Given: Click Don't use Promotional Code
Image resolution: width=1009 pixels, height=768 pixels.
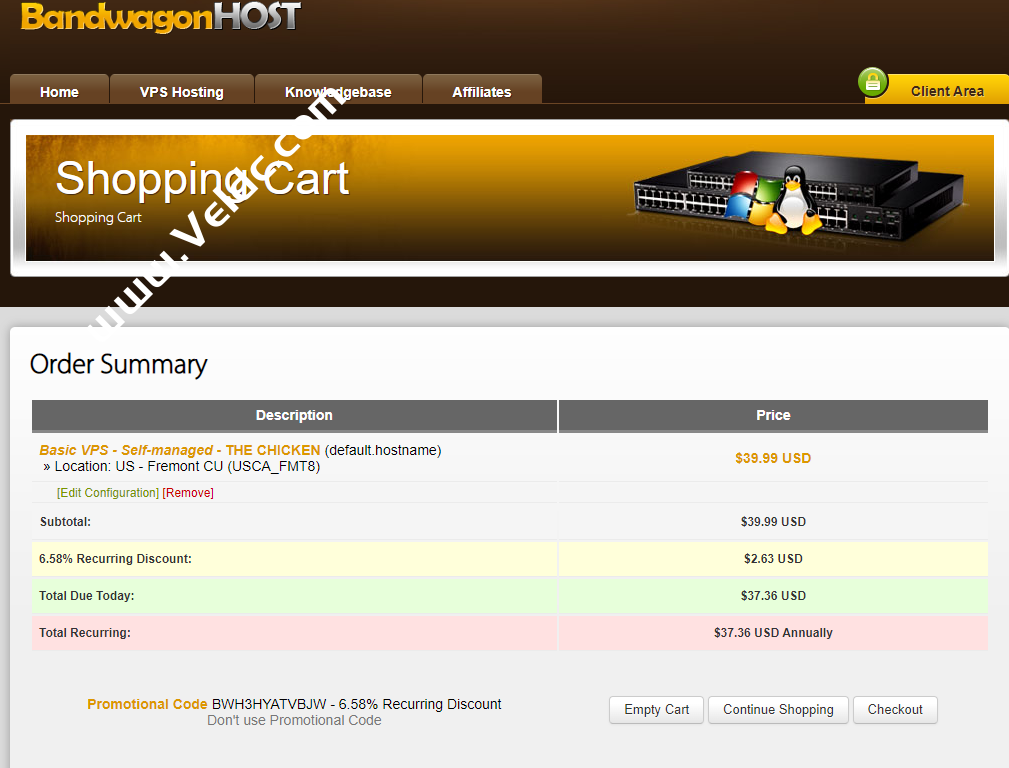Looking at the screenshot, I should point(294,720).
